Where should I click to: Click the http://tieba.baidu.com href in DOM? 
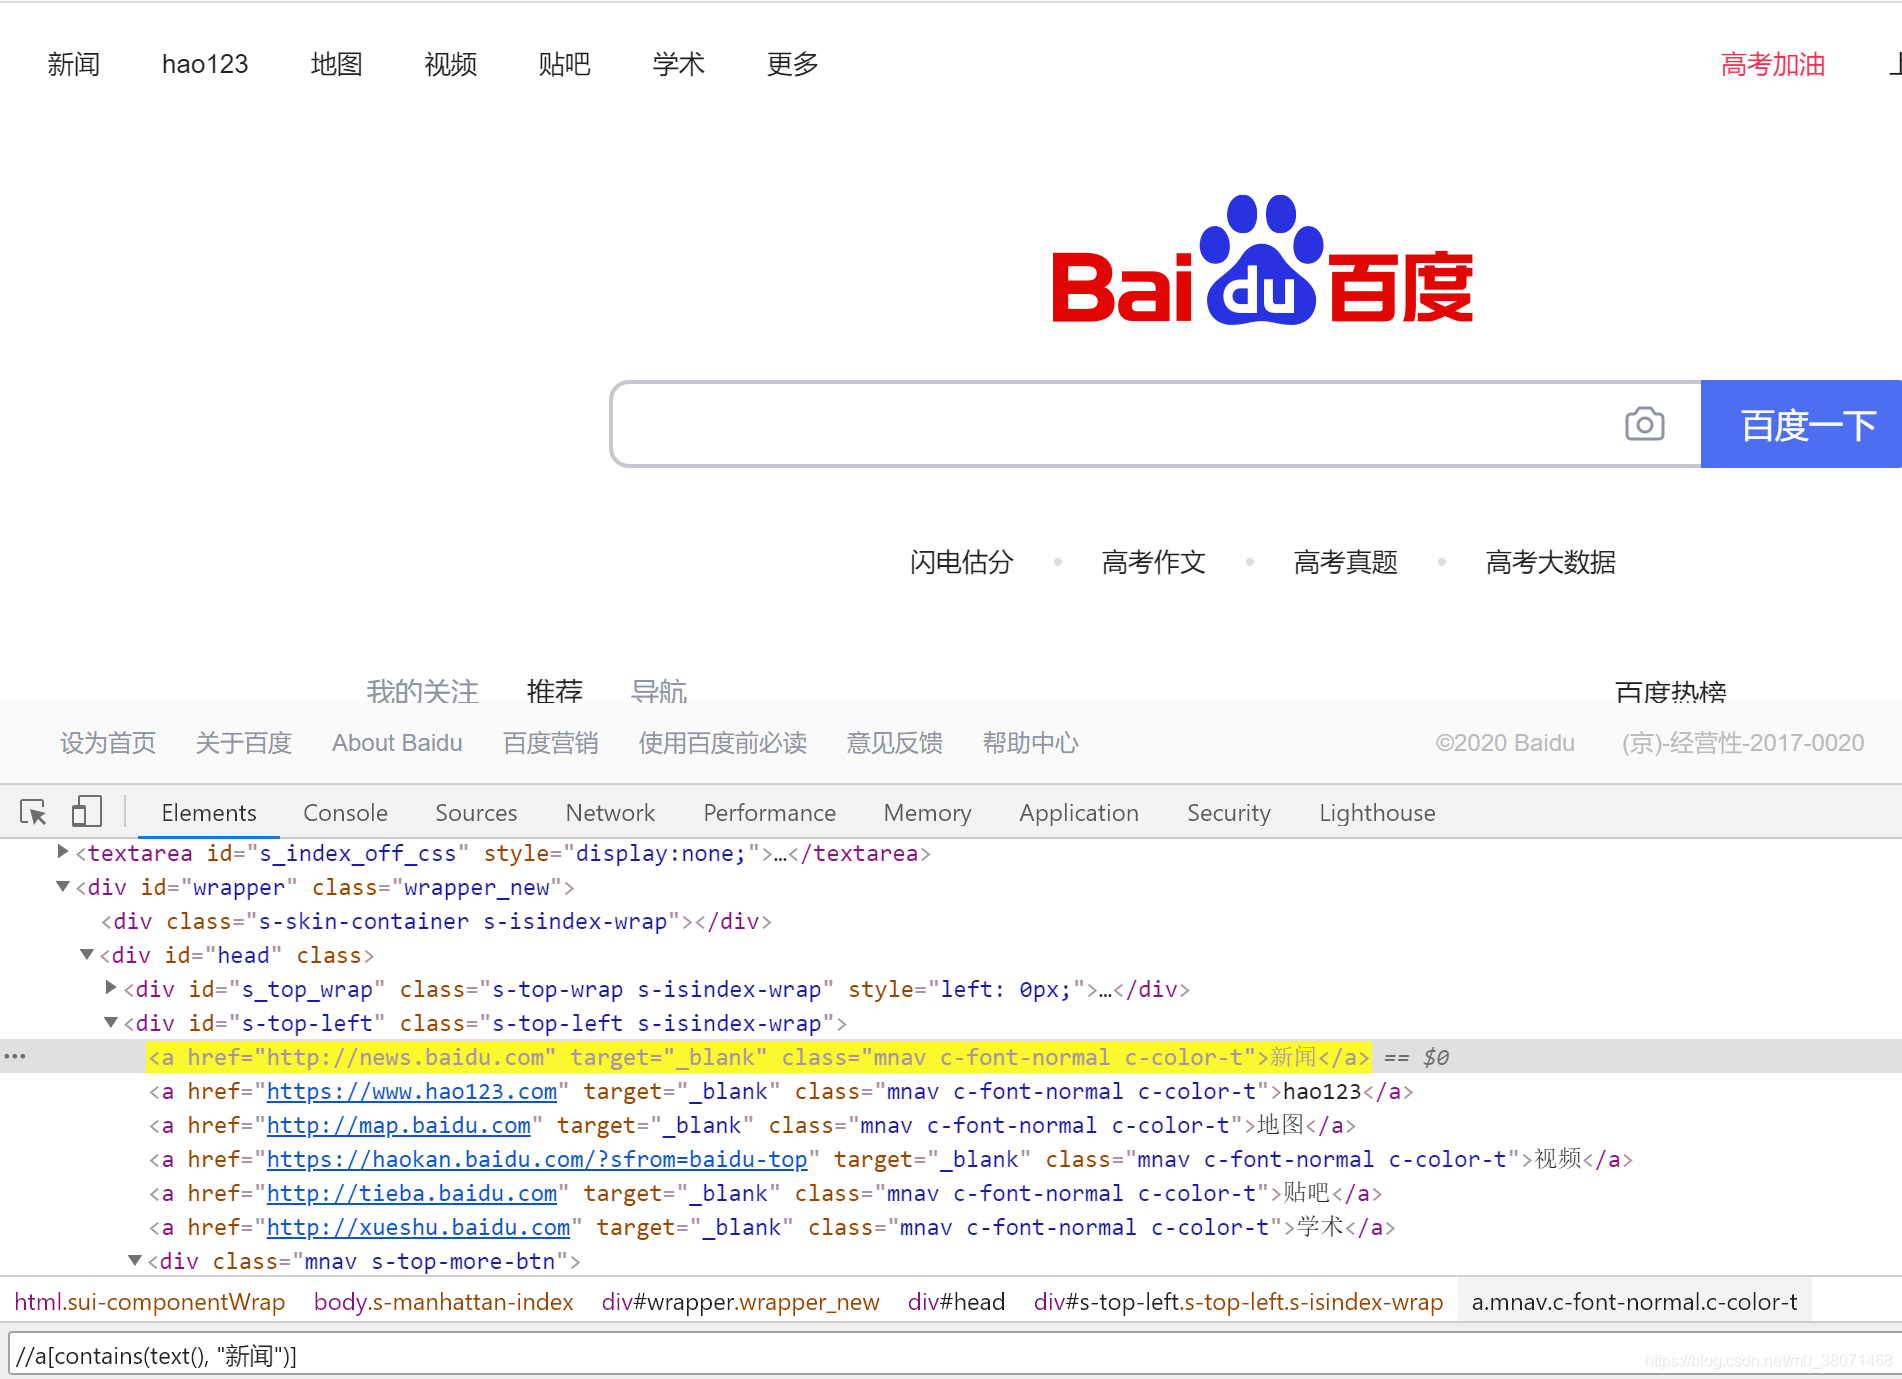click(x=411, y=1193)
